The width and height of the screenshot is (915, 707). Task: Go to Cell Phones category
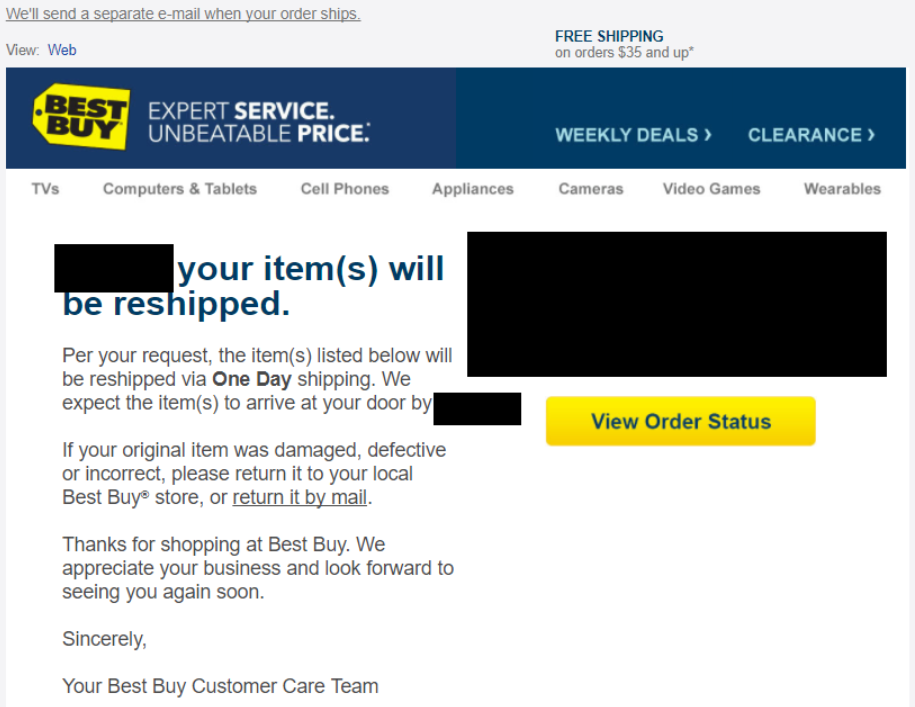click(345, 189)
